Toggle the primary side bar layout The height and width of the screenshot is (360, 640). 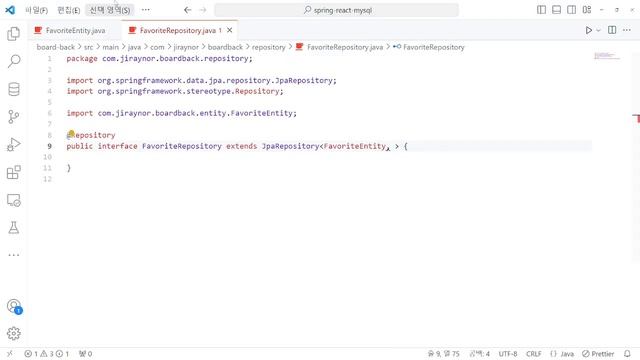click(541, 10)
